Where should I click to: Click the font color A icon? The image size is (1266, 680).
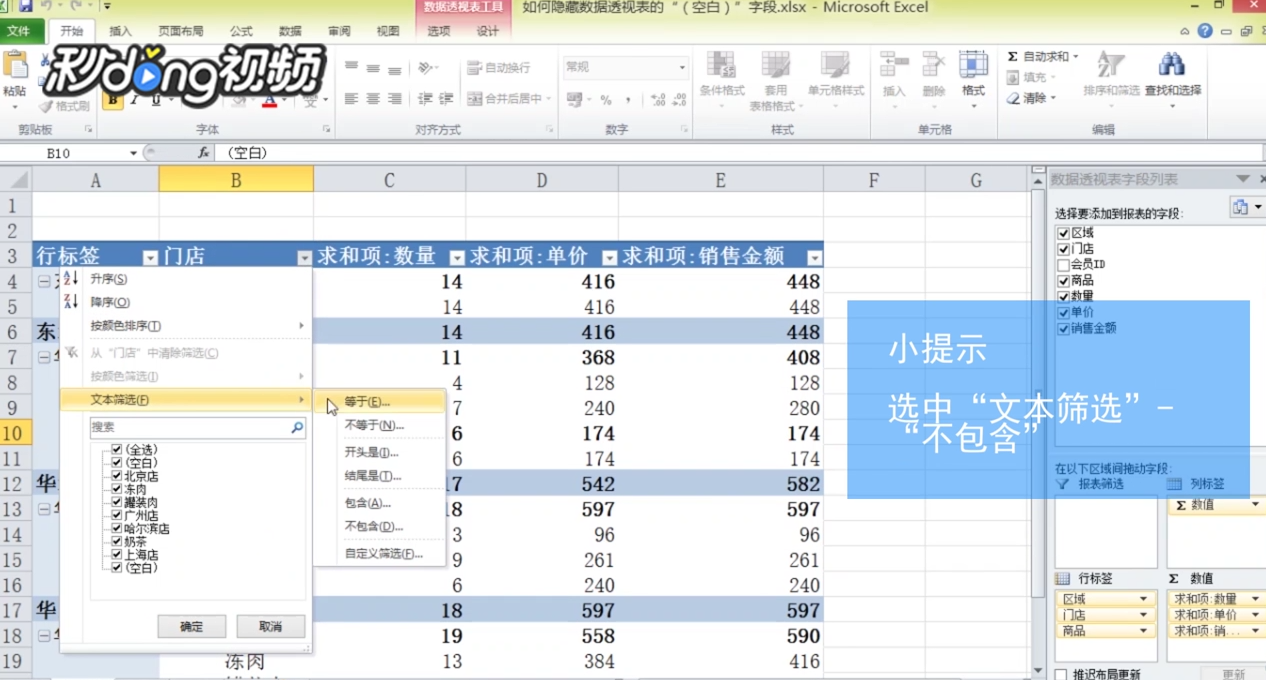(269, 100)
